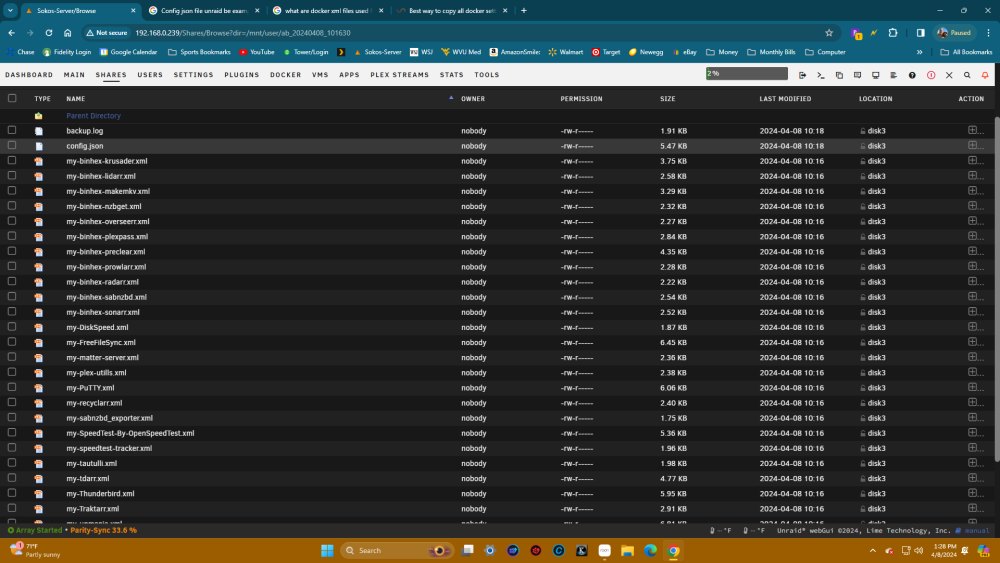The image size is (1000, 563).
Task: Select checkbox for my-binhex-plexpass.xml
Action: click(12, 236)
